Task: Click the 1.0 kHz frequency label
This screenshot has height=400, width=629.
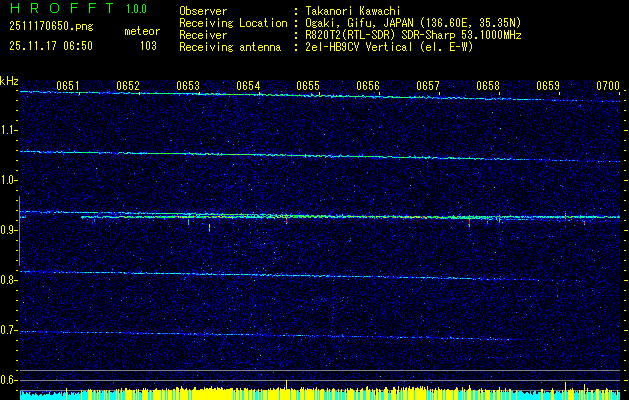Action: click(8, 180)
